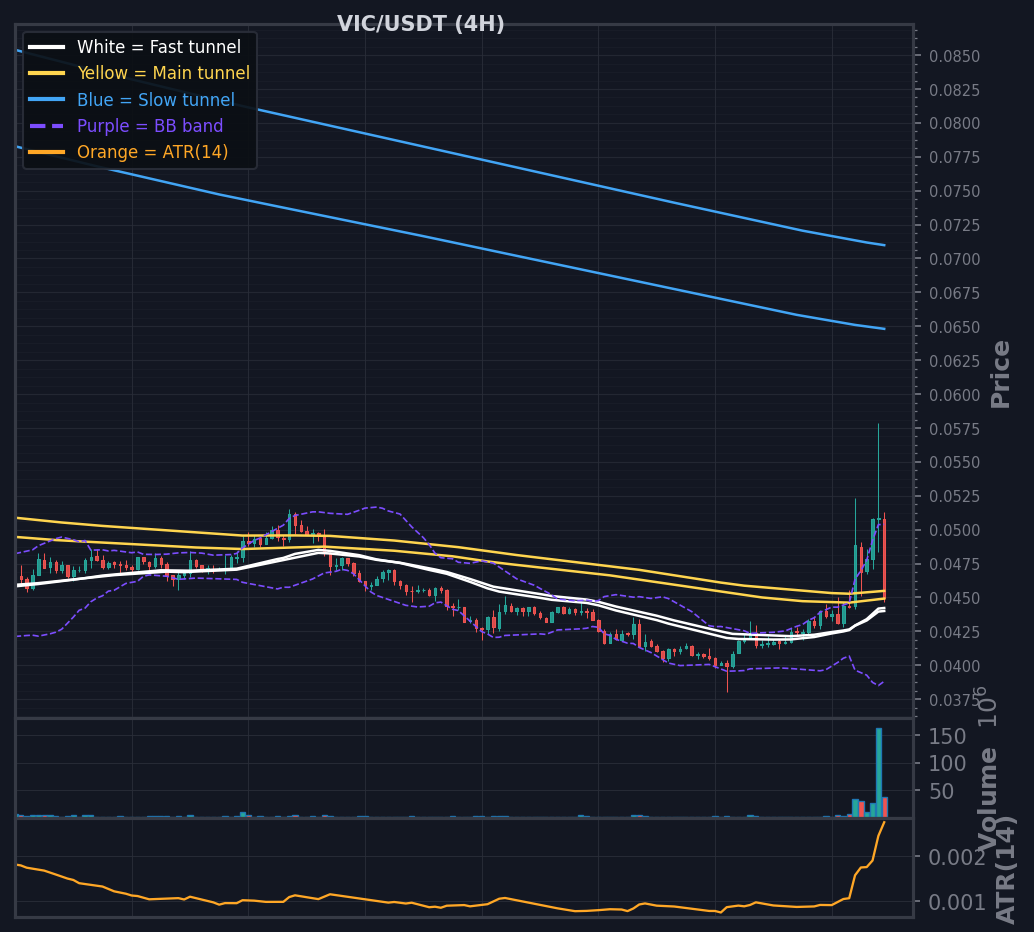Click the VIC/USDT (4H) chart title
This screenshot has height=932, width=1034.
tap(421, 24)
